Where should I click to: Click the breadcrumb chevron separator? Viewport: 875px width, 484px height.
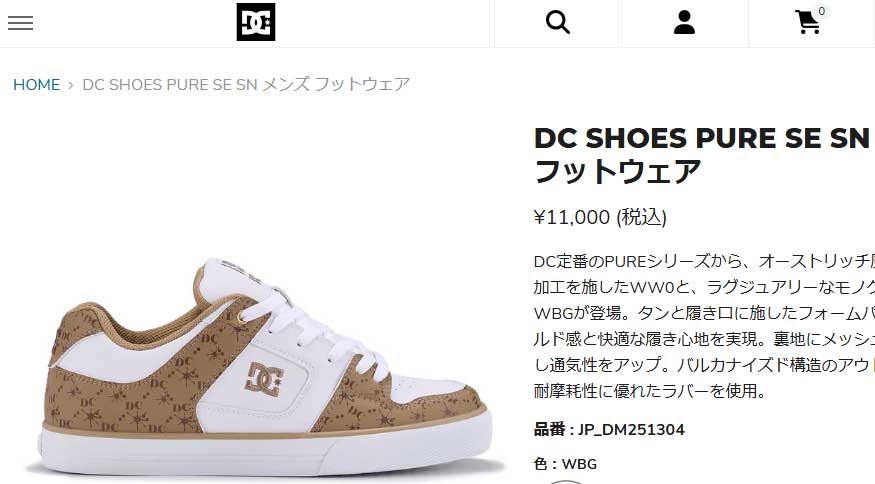(71, 85)
